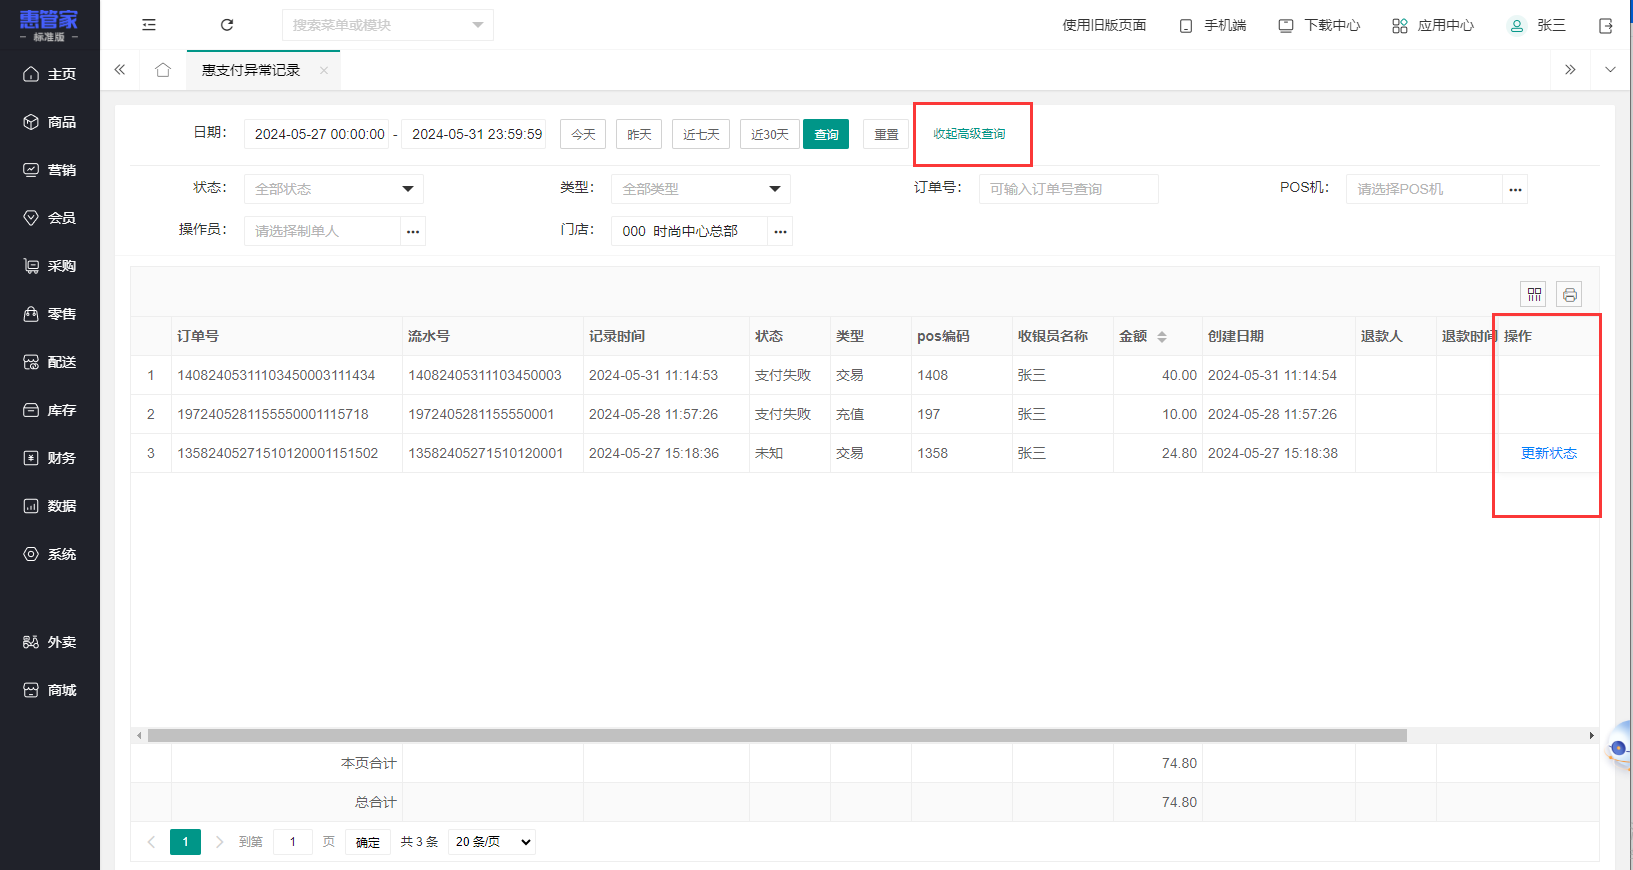Expand the tab list chevron

[x=1610, y=70]
